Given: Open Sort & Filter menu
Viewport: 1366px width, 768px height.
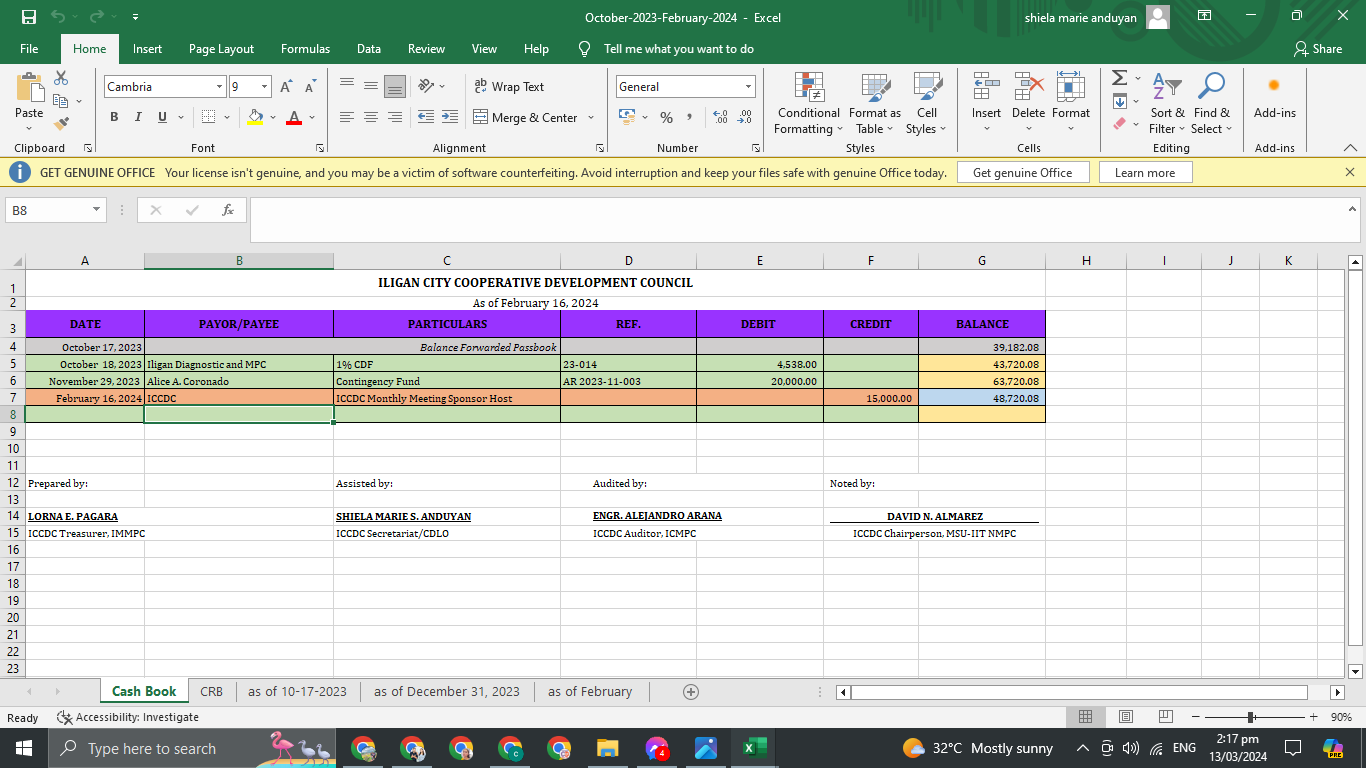Looking at the screenshot, I should (x=1167, y=104).
